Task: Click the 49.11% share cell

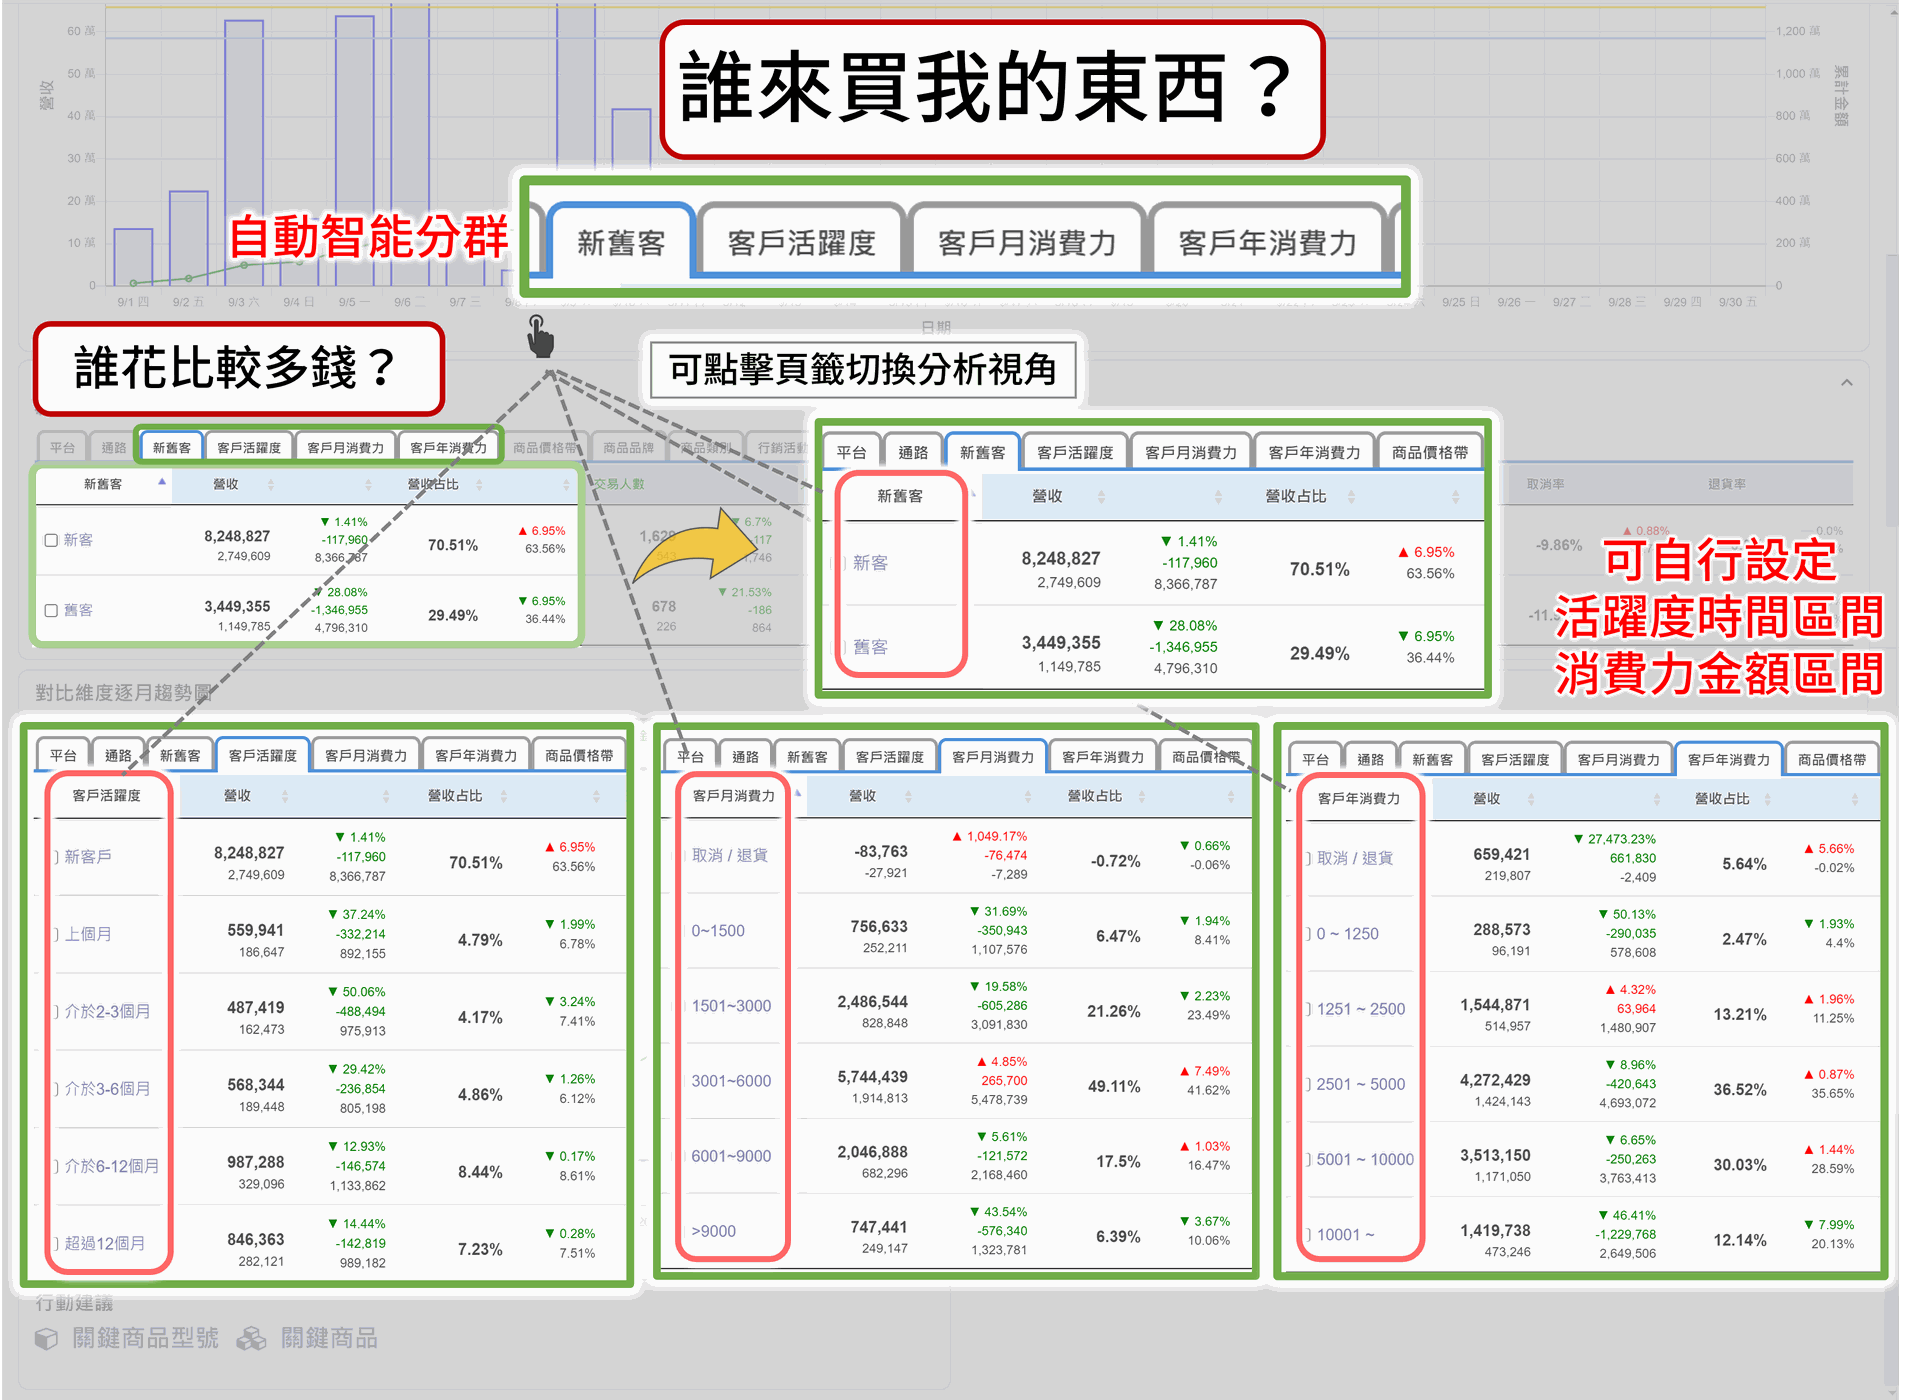Action: coord(1114,1086)
